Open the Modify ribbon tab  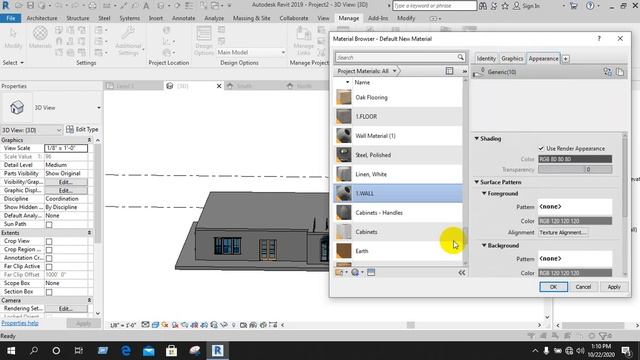[x=406, y=18]
